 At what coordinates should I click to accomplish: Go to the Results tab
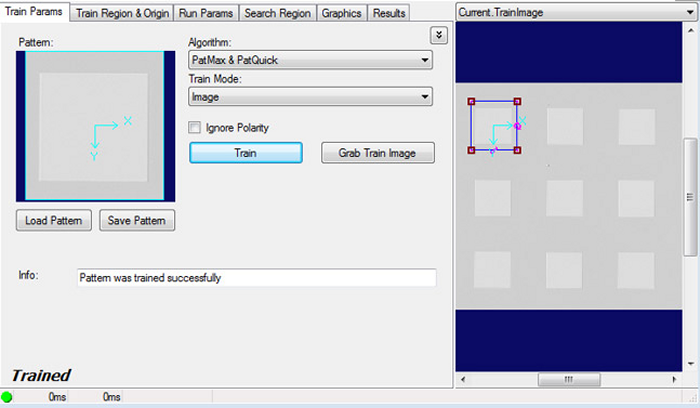tap(389, 13)
